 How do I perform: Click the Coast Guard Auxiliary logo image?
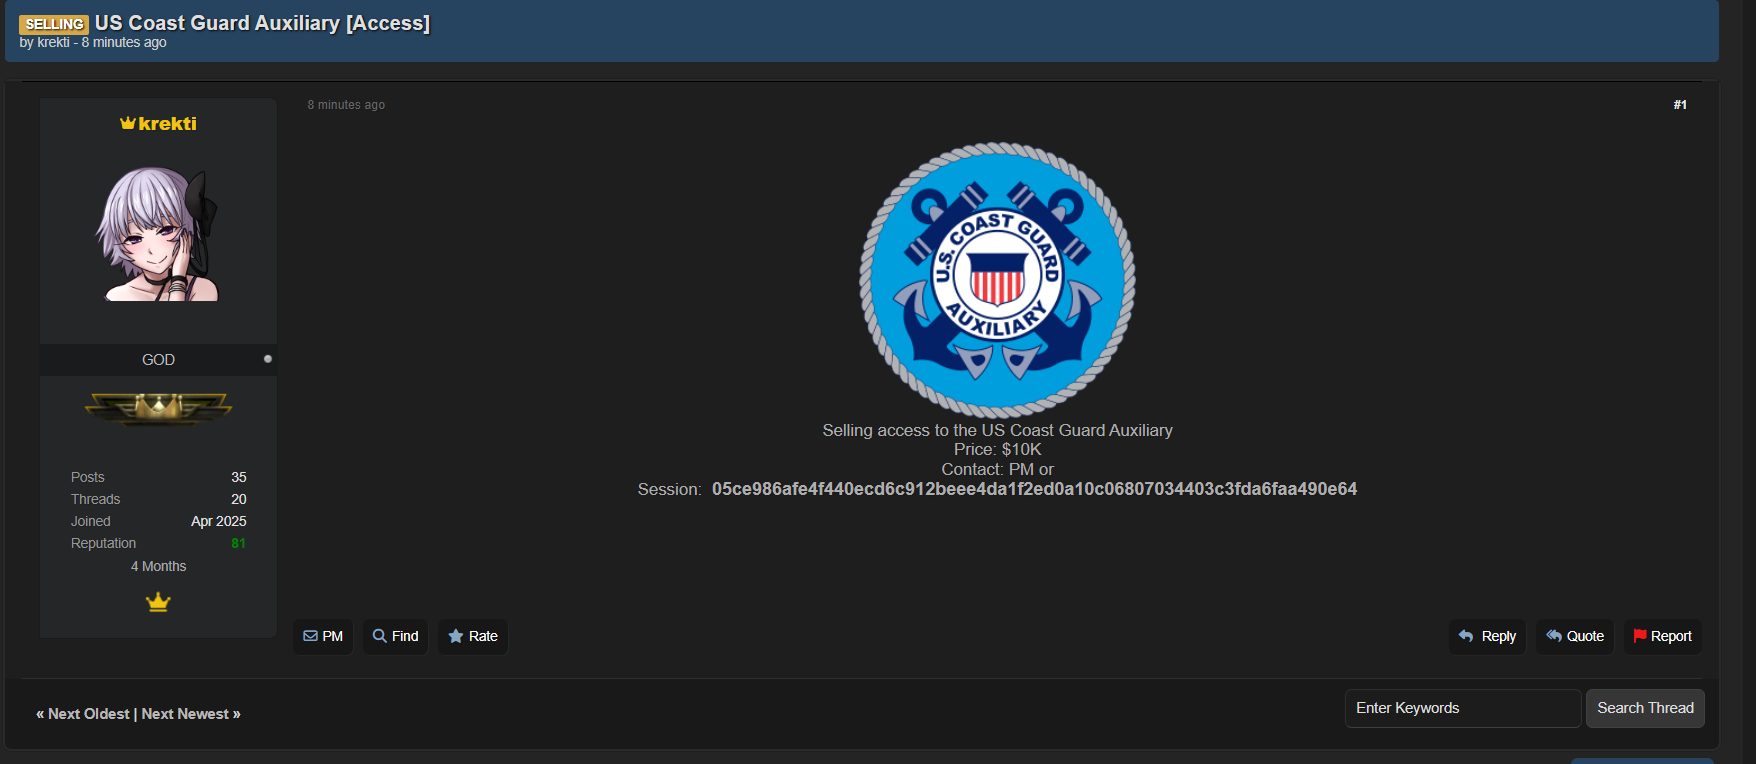click(997, 279)
